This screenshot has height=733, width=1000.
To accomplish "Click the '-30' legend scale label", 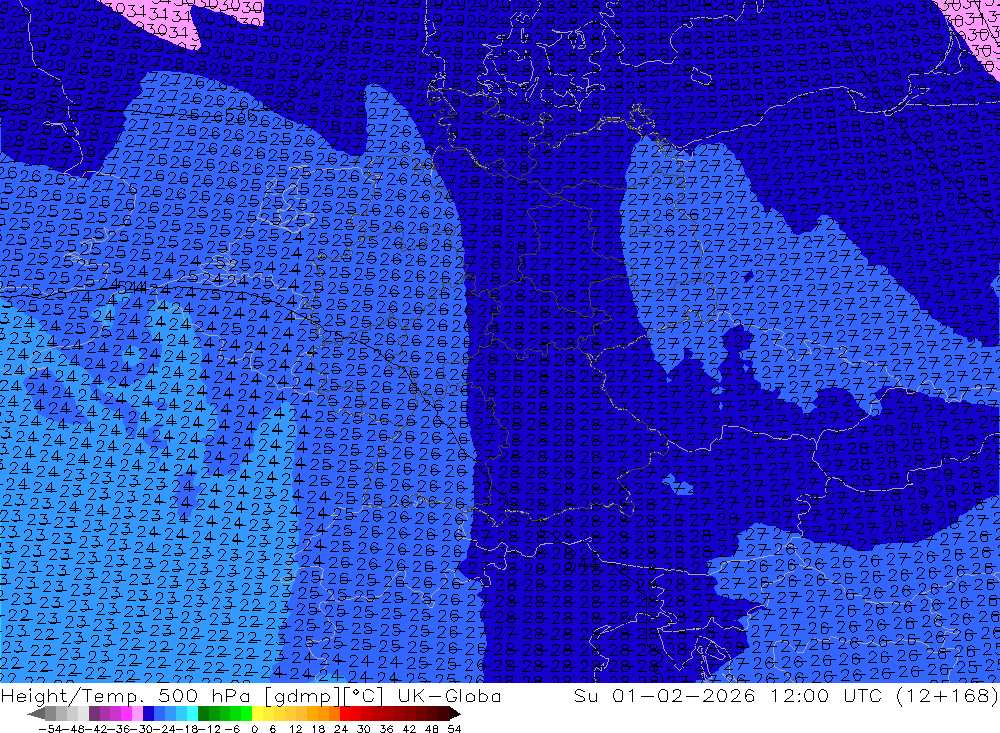I will click(142, 729).
